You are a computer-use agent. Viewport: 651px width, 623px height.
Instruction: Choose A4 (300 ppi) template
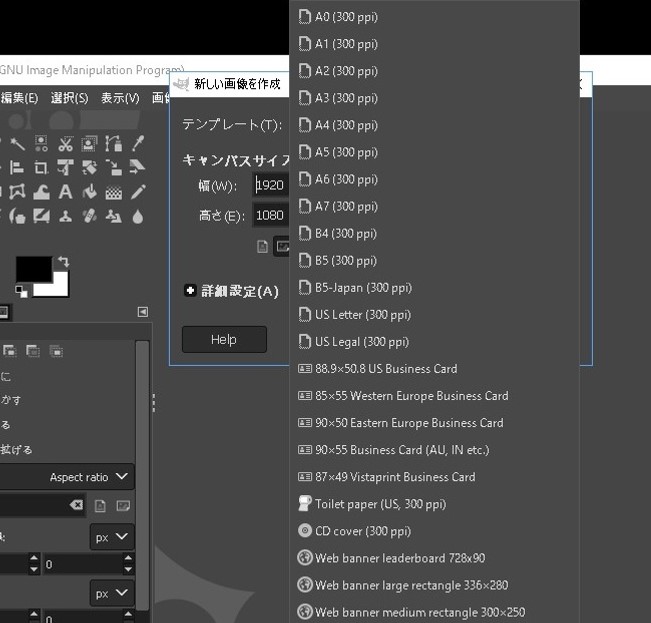[x=345, y=125]
